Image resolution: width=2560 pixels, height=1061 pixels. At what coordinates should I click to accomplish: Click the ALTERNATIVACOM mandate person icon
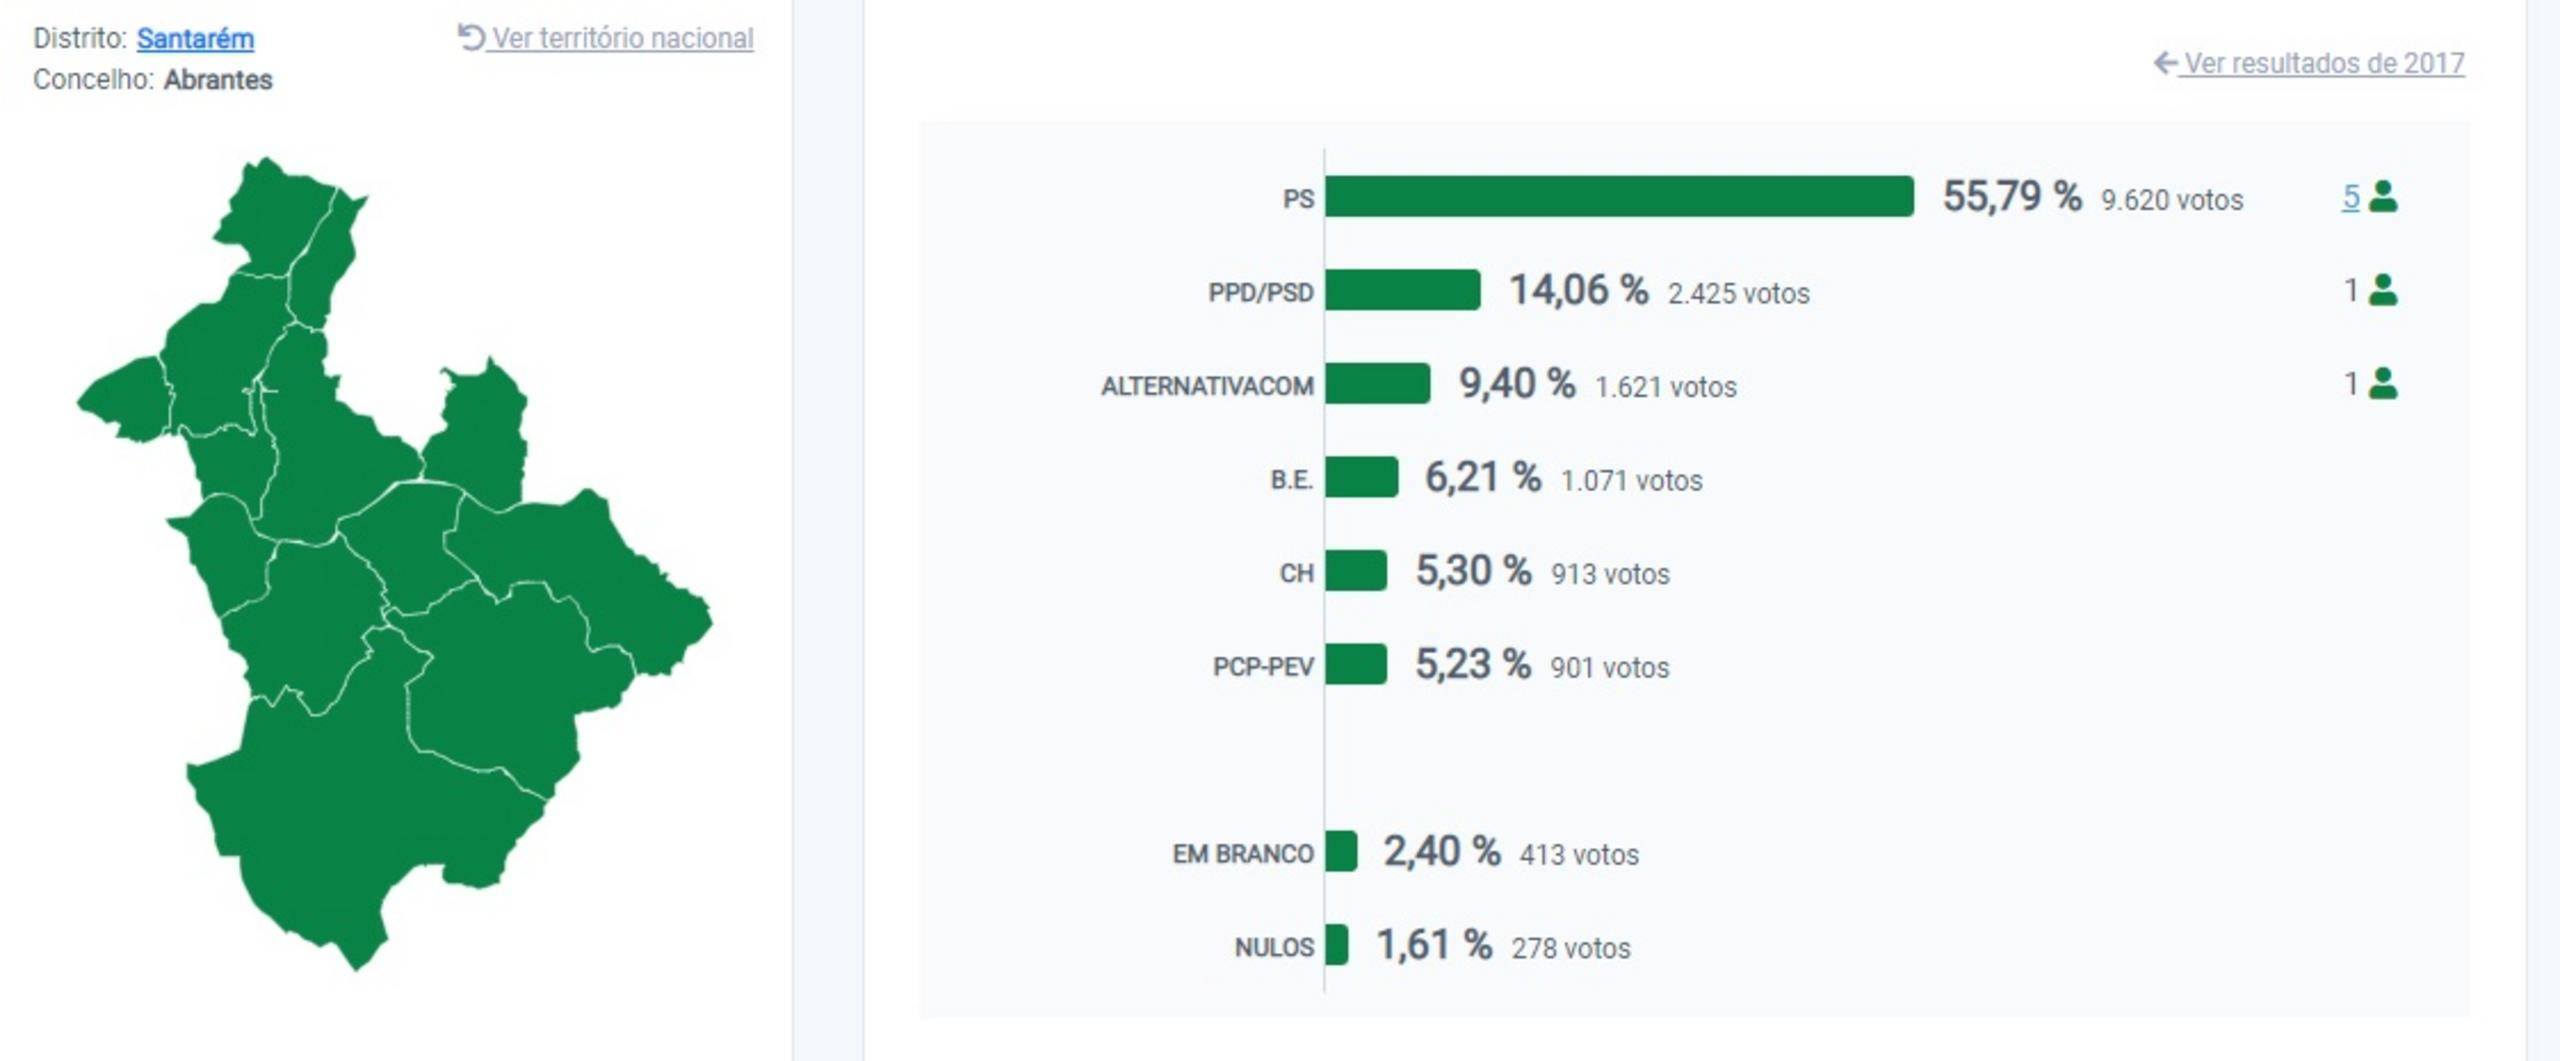2383,383
